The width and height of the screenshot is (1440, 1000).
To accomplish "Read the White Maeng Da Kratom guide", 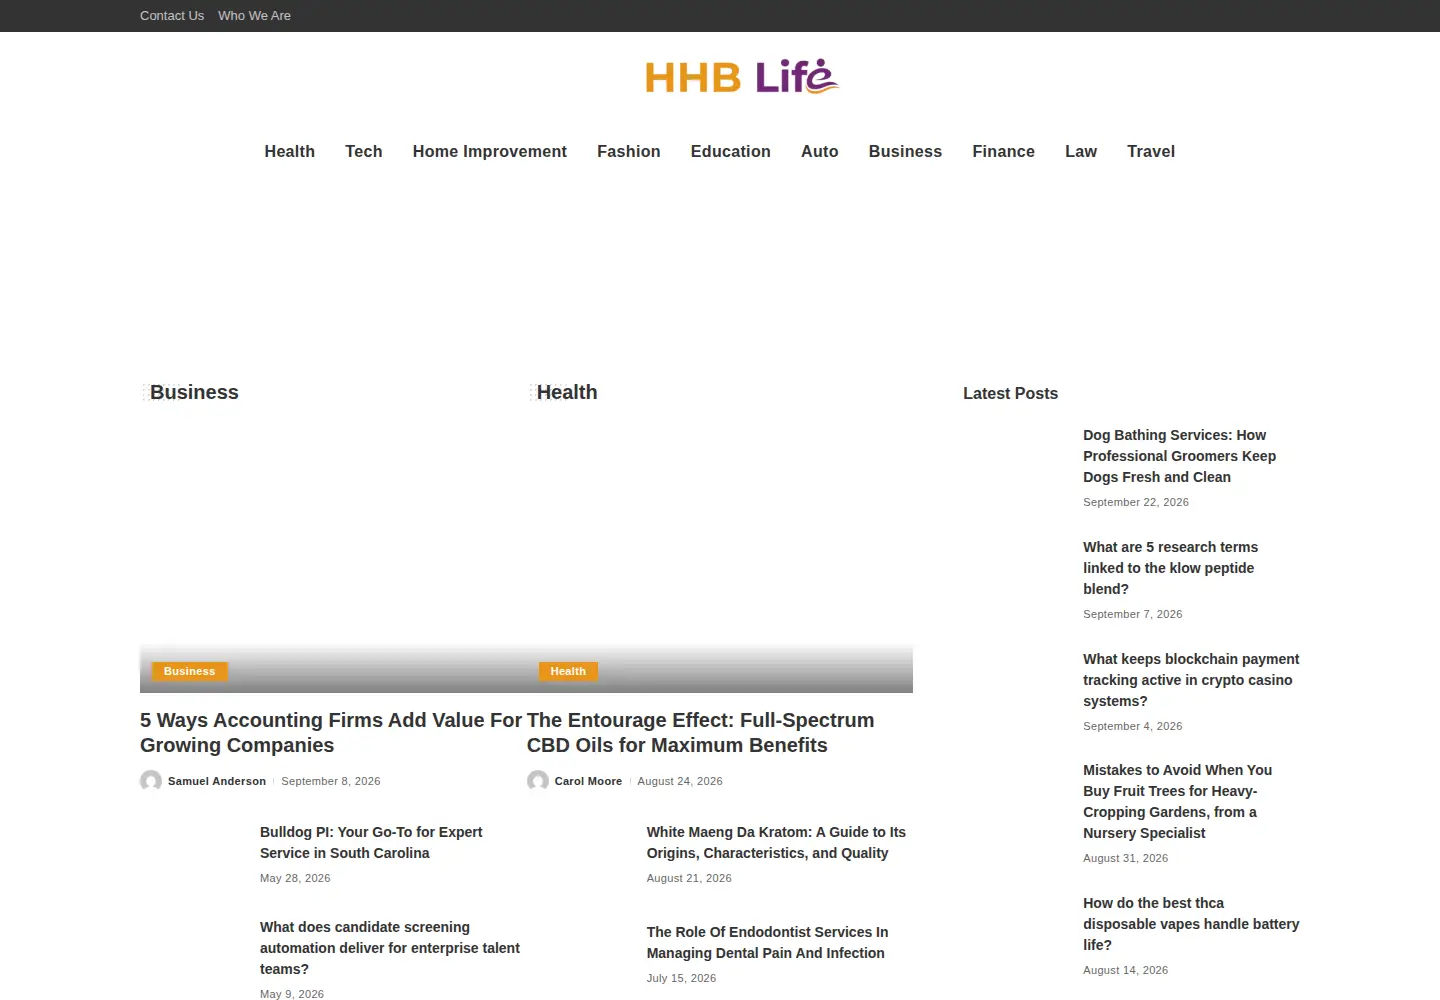I will tap(776, 843).
